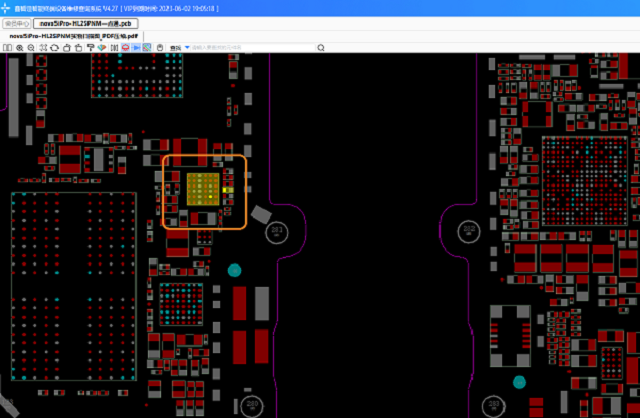Screen dimensions: 640x418
Task: Select the yellow highlighted BGA chip
Action: 202,188
